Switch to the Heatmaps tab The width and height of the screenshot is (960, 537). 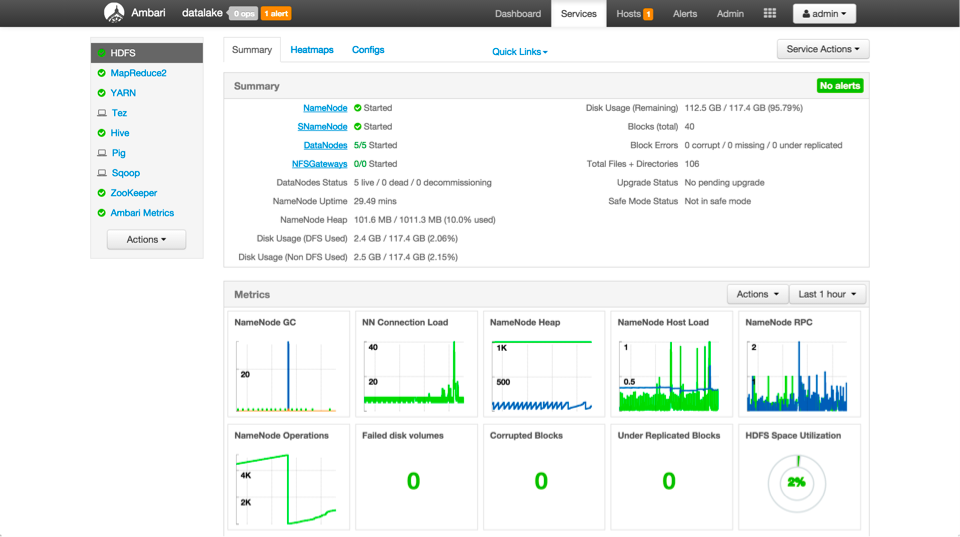point(312,50)
